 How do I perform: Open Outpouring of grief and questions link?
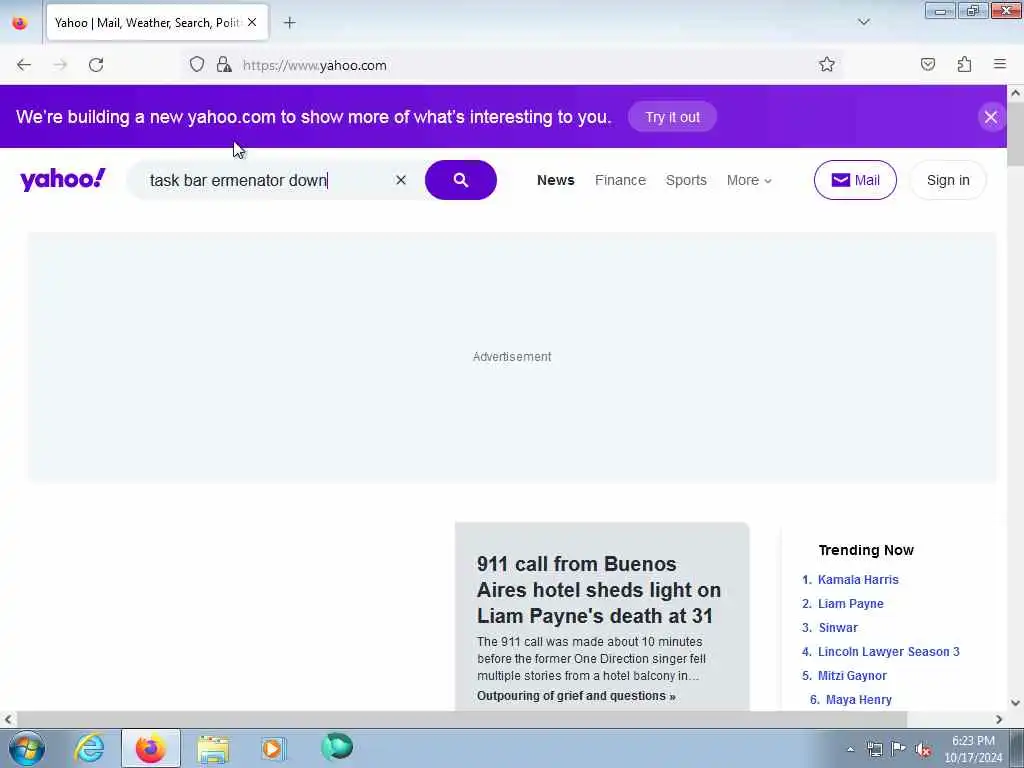[x=576, y=696]
